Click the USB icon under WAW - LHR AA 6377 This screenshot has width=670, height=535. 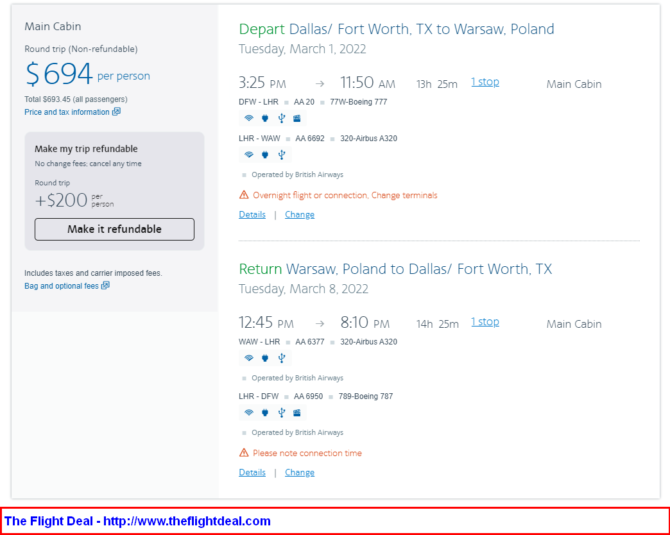(x=281, y=358)
